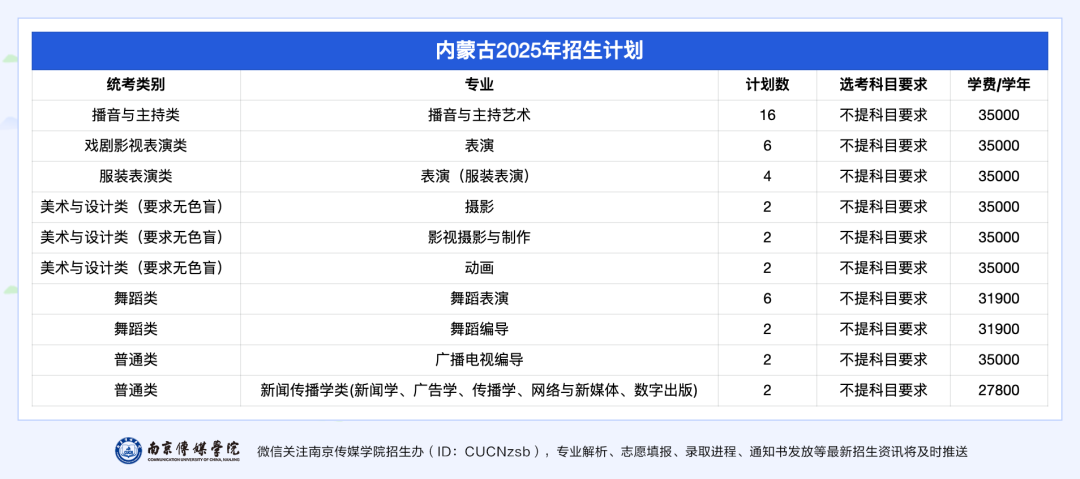Screen dimensions: 1080x479
Task: Click tuition 31900 in the 舞蹈编导 row
Action: point(999,329)
